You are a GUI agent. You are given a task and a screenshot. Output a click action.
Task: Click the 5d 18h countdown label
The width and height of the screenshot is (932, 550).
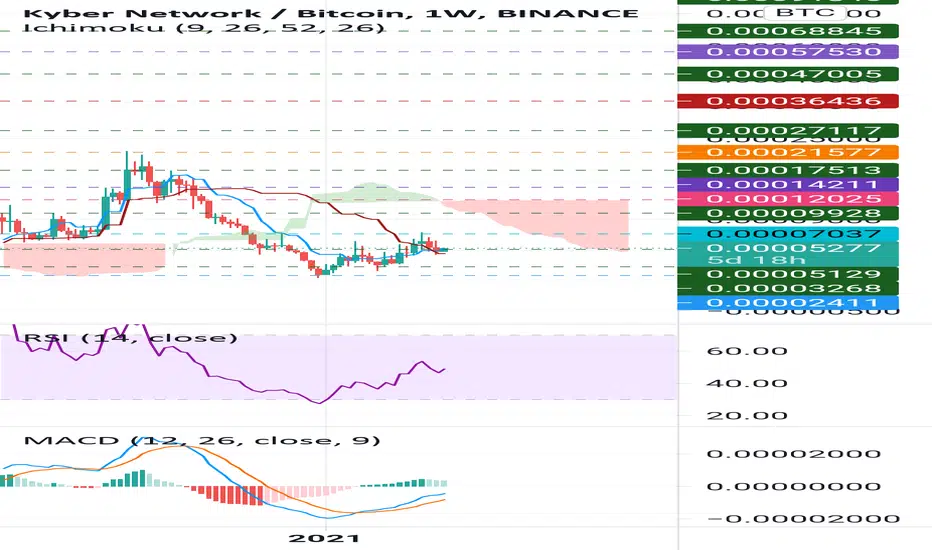pyautogui.click(x=756, y=260)
